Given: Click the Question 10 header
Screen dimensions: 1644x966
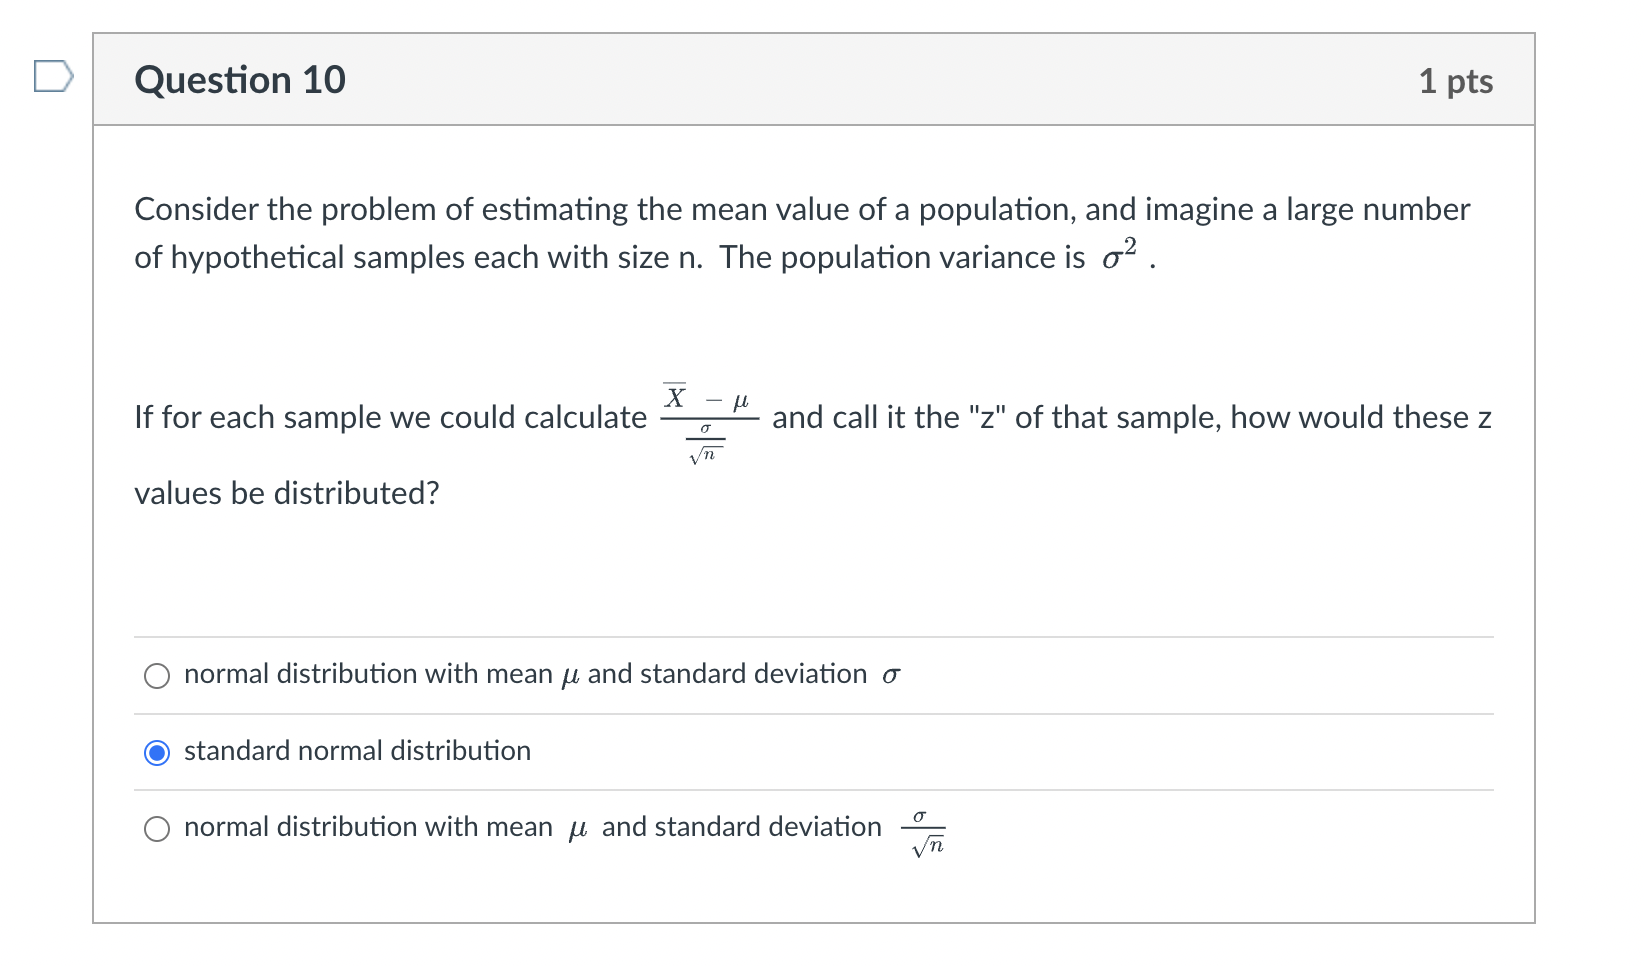Looking at the screenshot, I should tap(240, 80).
